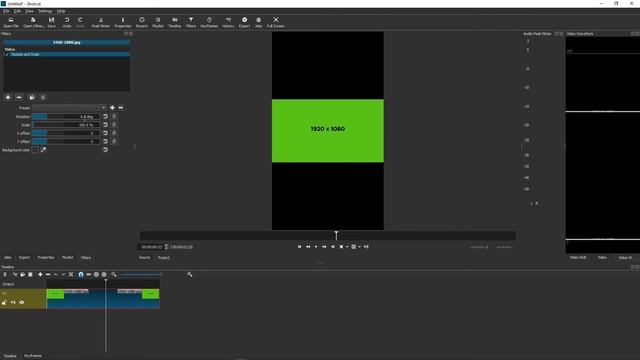Open the Help menu
The height and width of the screenshot is (360, 640).
tap(61, 11)
